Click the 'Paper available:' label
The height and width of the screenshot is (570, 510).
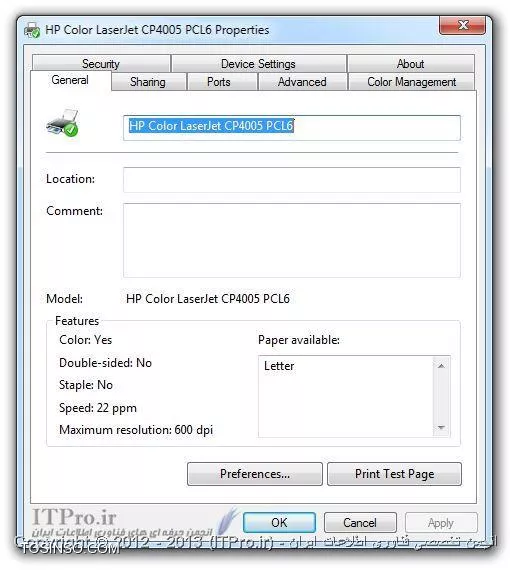click(299, 340)
